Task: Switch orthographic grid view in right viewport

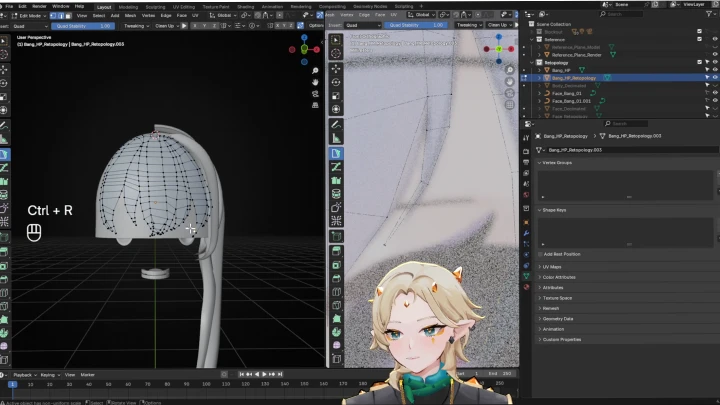Action: pos(510,105)
